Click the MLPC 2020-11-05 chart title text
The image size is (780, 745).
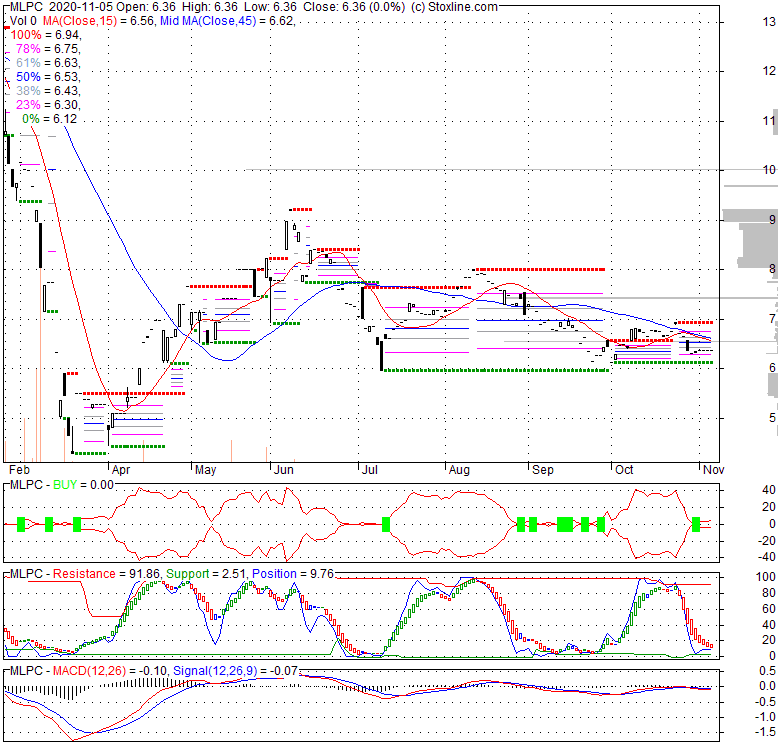(61, 7)
